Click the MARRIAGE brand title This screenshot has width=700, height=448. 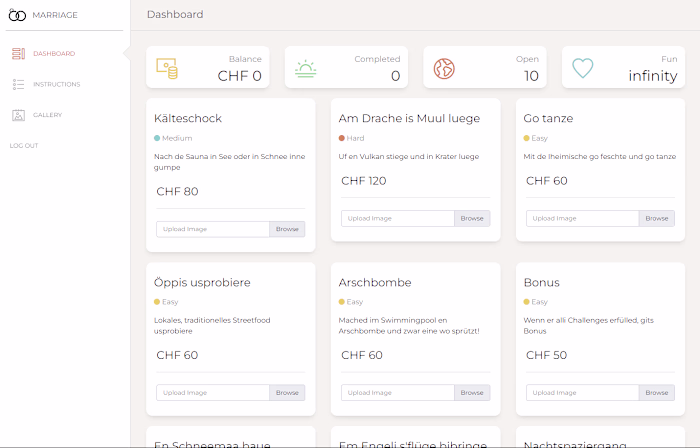pos(55,15)
